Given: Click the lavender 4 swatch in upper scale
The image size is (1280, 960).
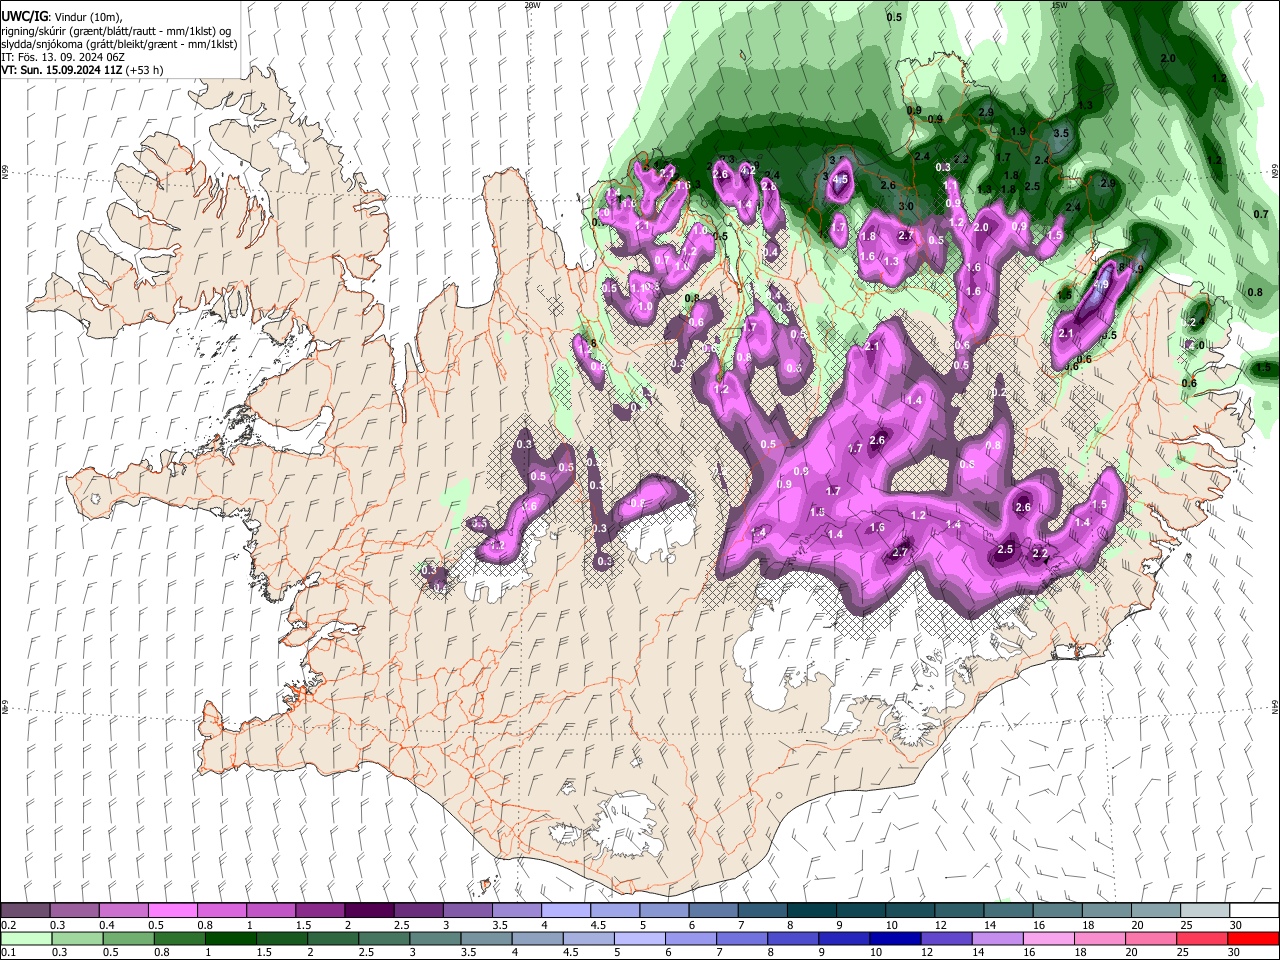Looking at the screenshot, I should 566,911.
